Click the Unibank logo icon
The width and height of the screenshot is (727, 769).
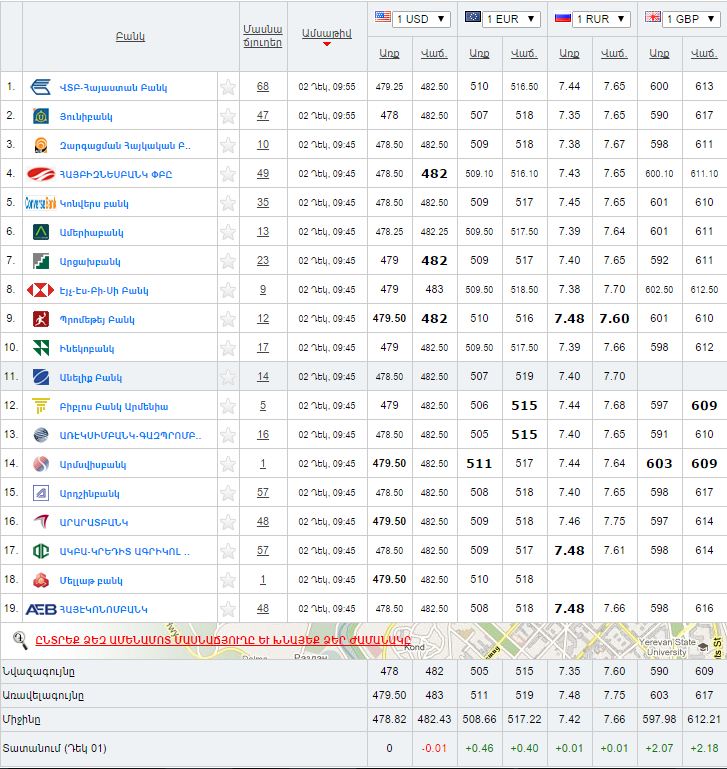click(41, 116)
